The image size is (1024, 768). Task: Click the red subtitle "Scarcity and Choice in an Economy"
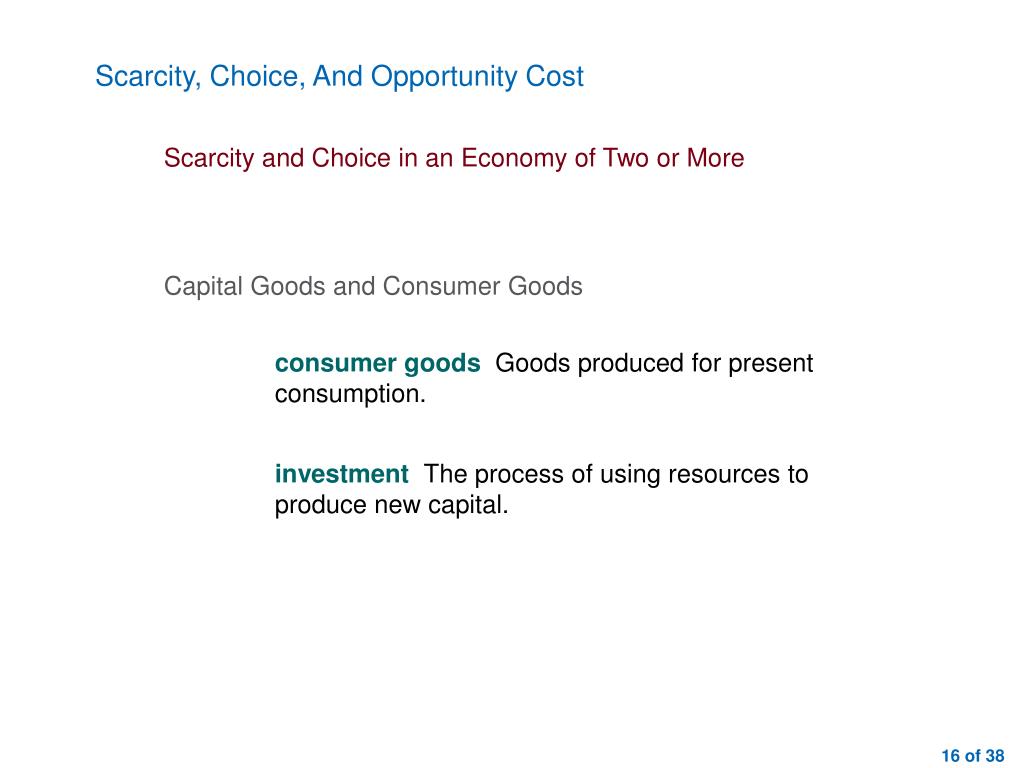click(x=364, y=159)
